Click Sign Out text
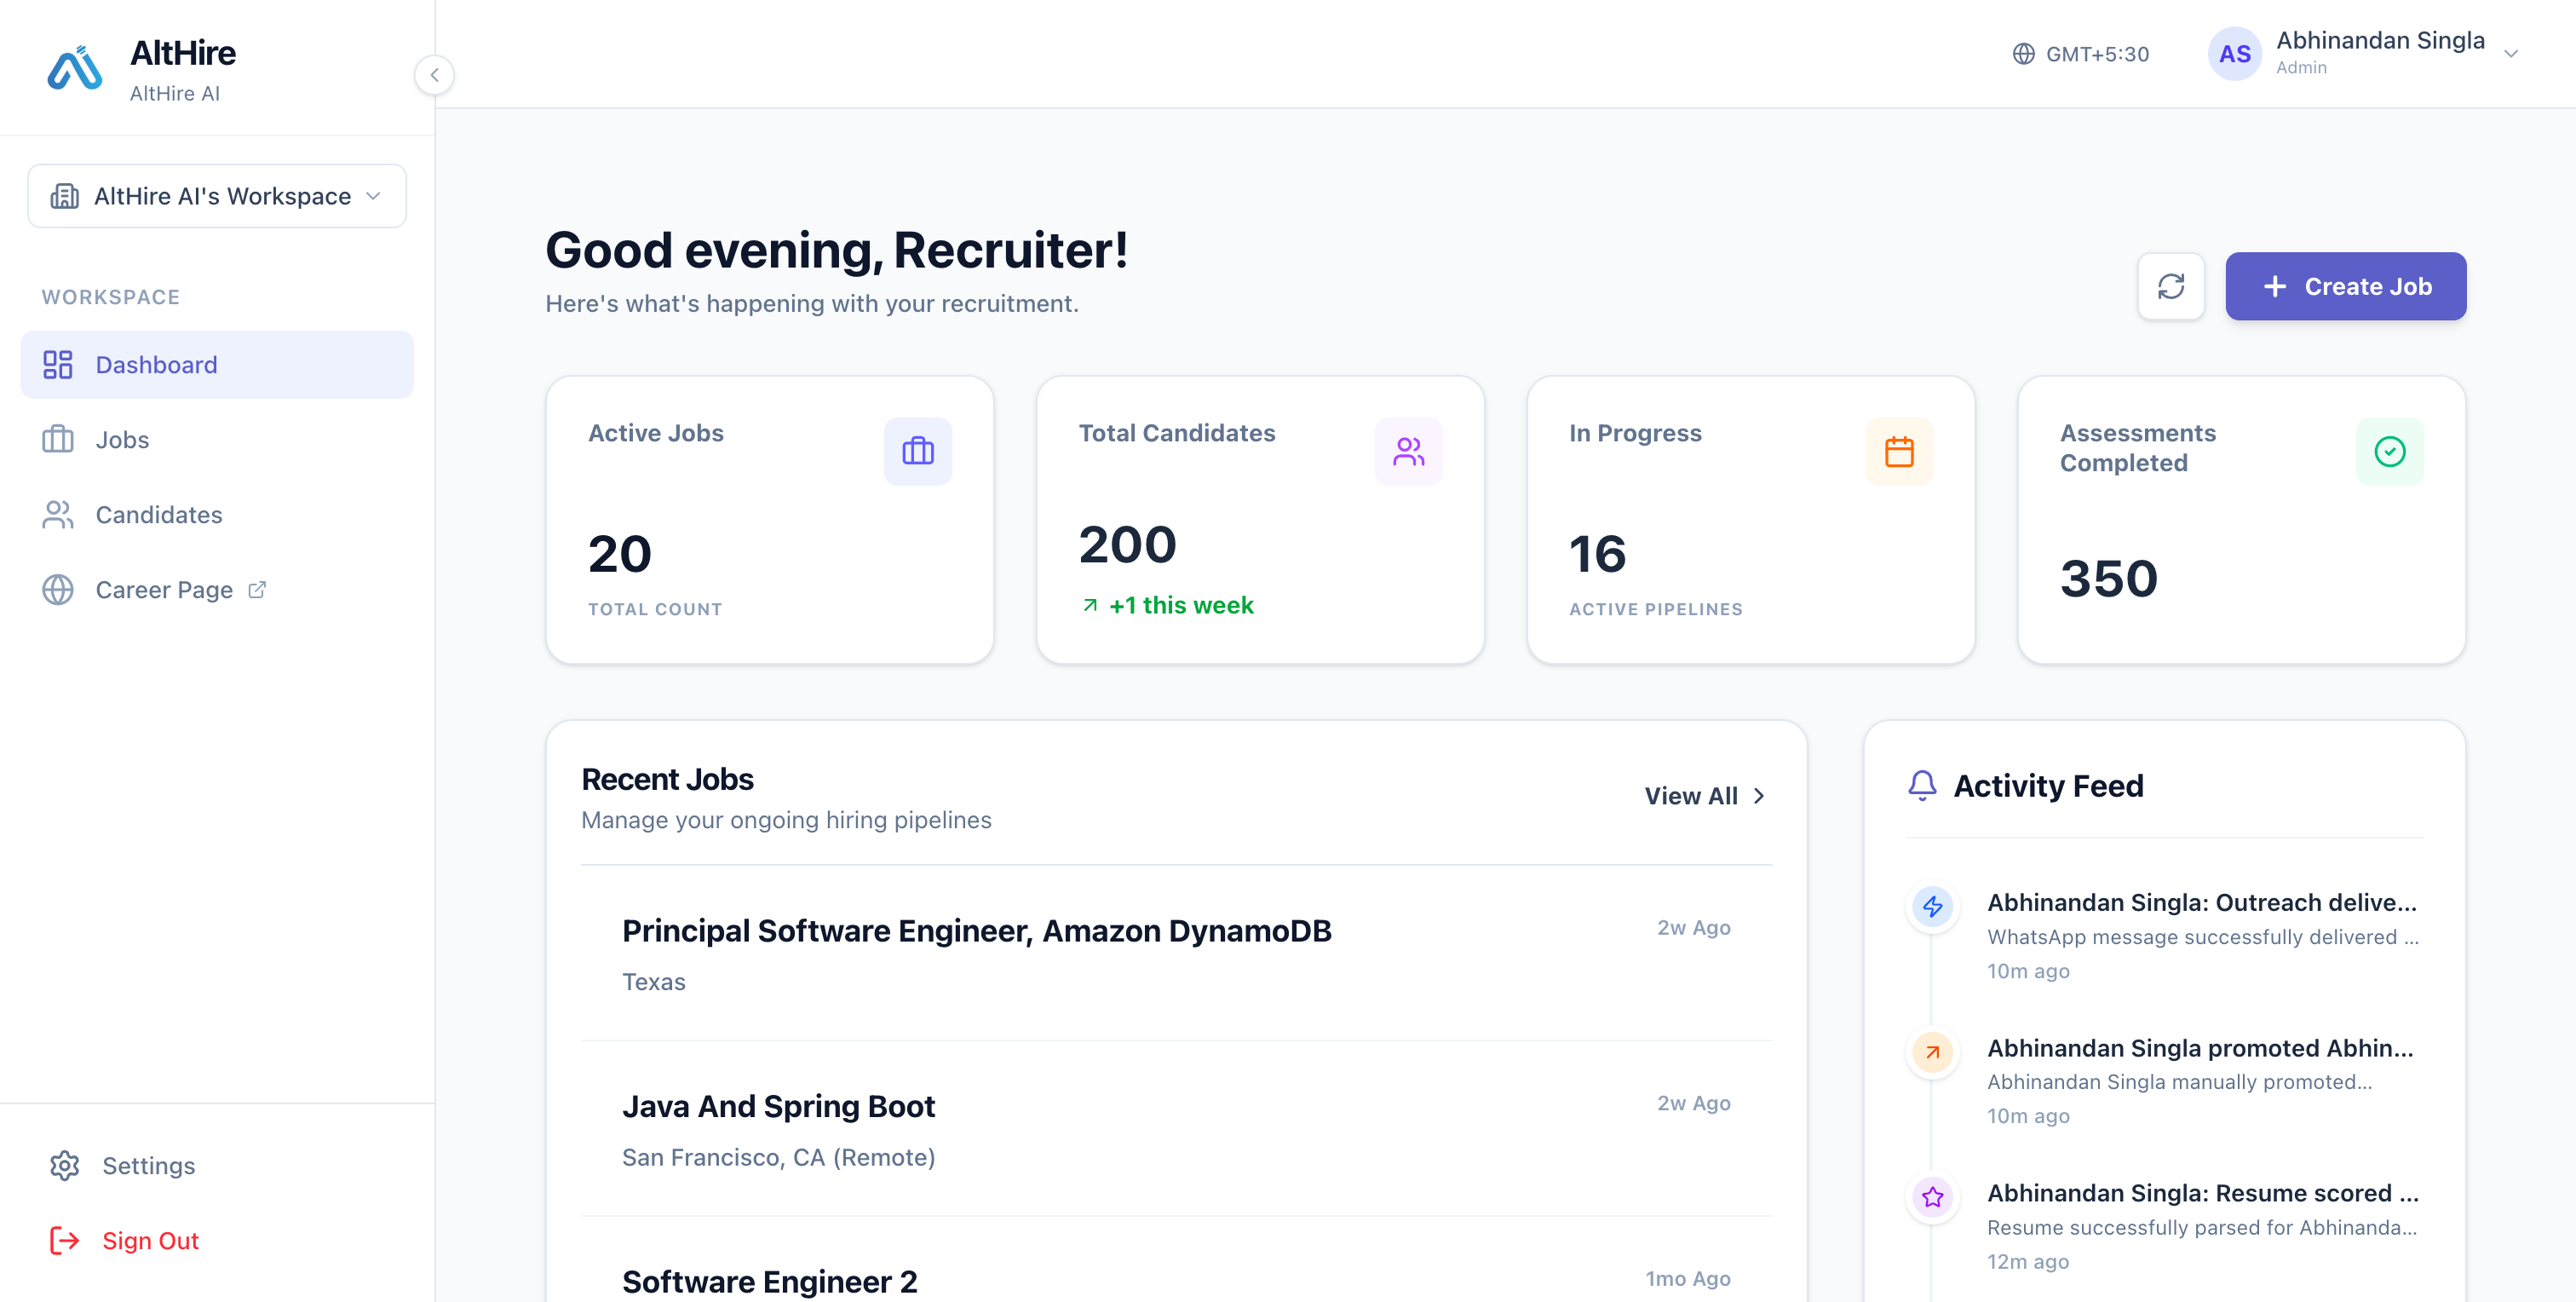Image resolution: width=2576 pixels, height=1302 pixels. pos(150,1240)
